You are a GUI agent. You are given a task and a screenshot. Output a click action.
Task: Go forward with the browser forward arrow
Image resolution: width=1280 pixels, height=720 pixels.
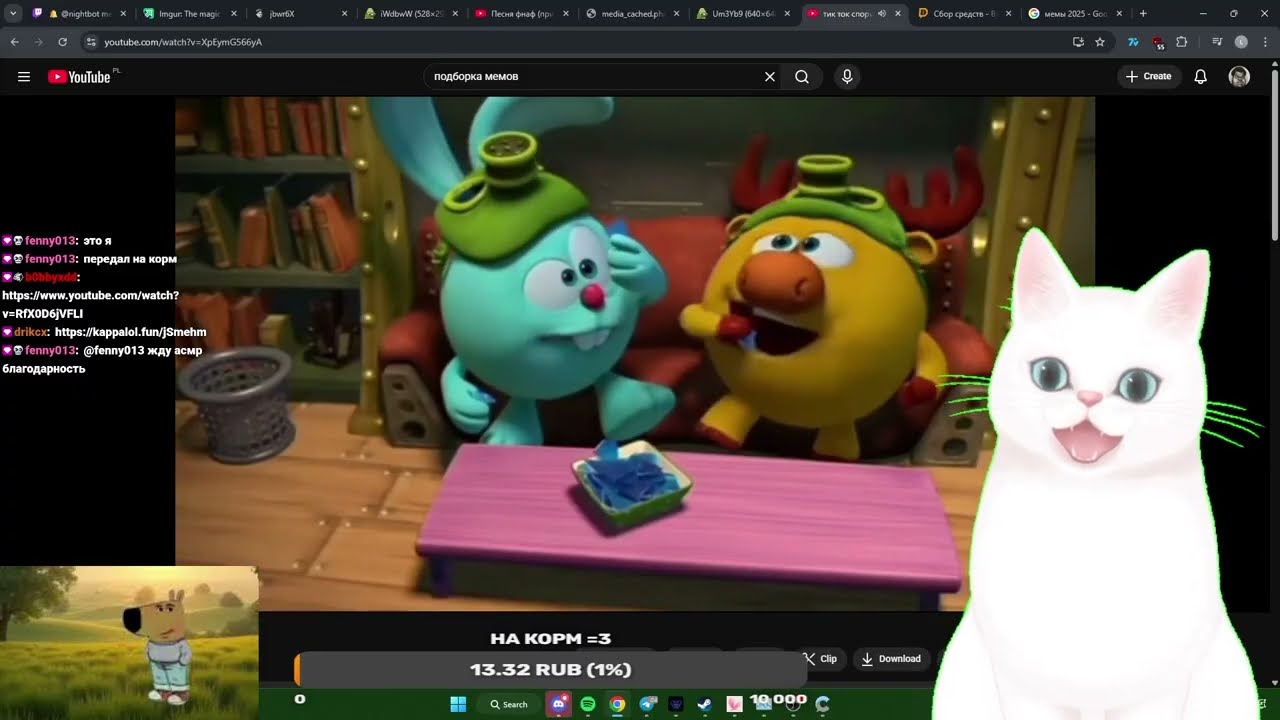tap(38, 42)
